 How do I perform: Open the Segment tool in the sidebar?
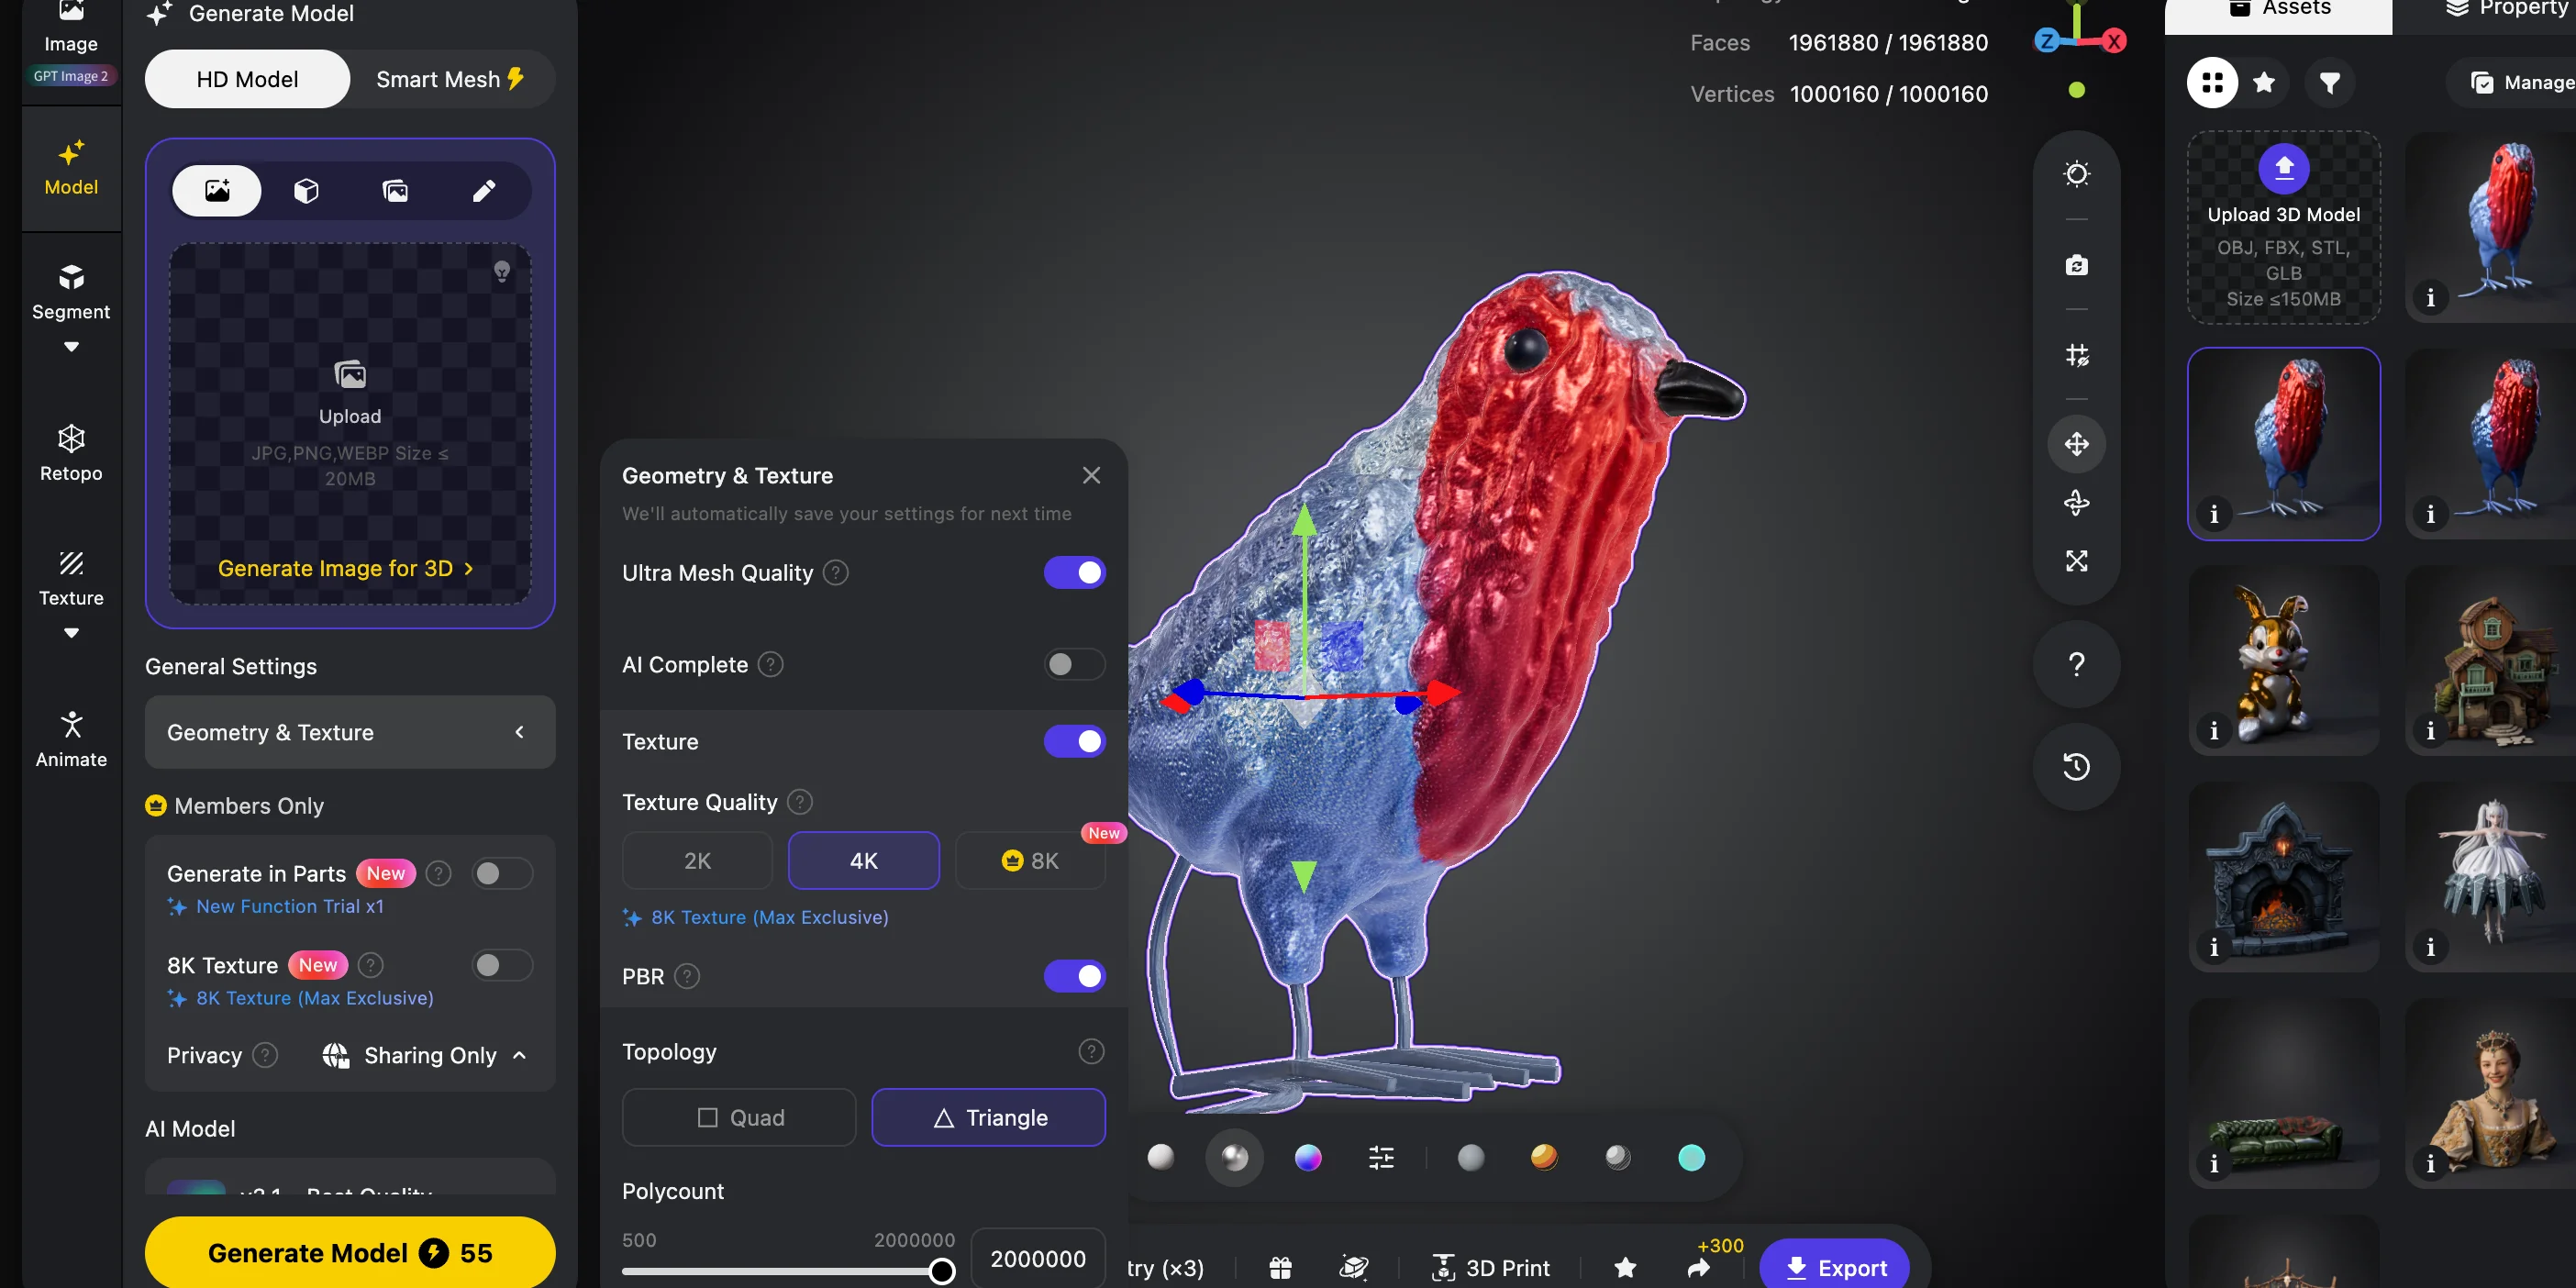(71, 291)
